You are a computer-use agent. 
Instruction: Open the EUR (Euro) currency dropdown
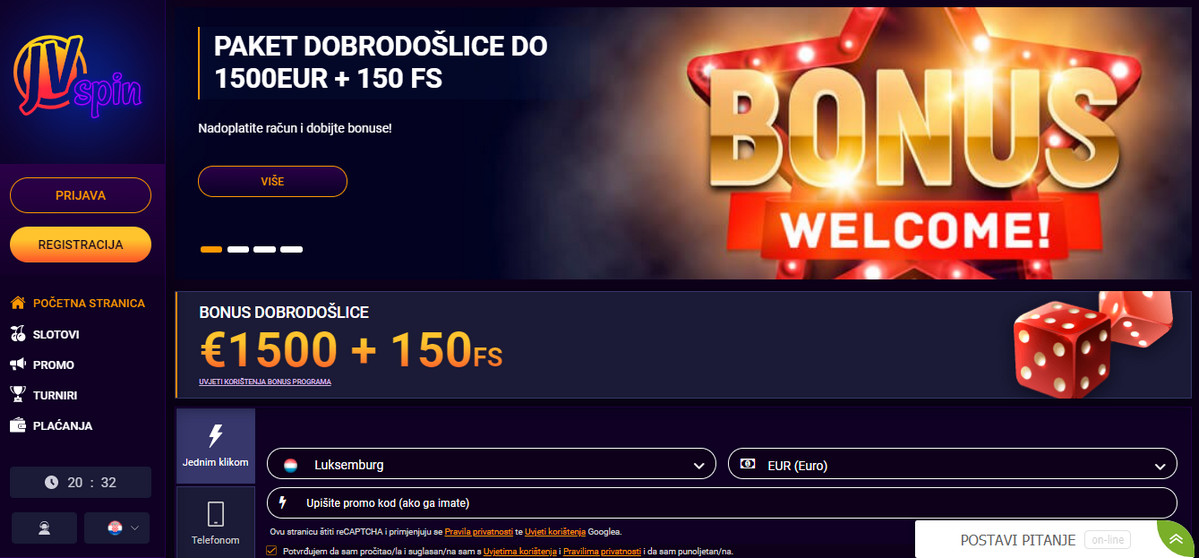point(953,464)
